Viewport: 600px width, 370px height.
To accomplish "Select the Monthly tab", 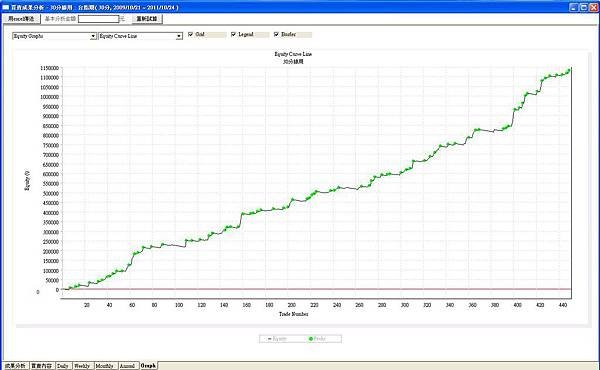I will [x=104, y=366].
